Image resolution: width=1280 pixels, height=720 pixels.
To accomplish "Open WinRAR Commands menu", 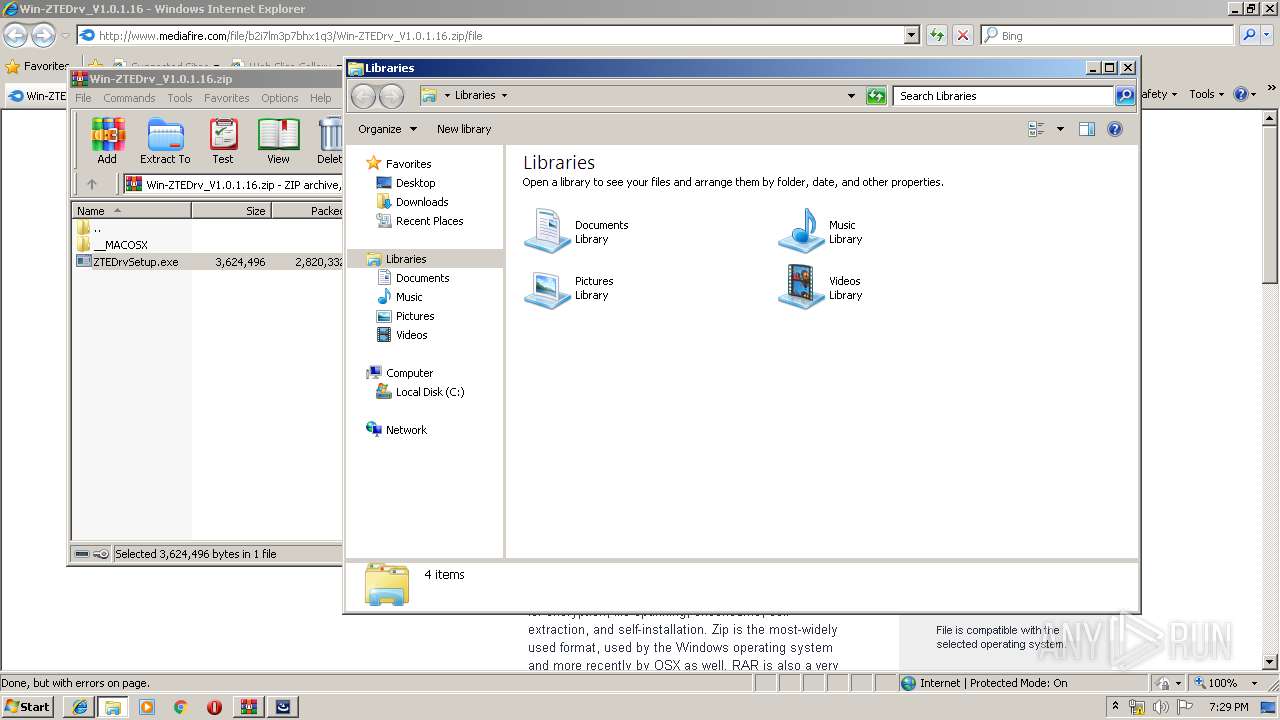I will click(129, 98).
